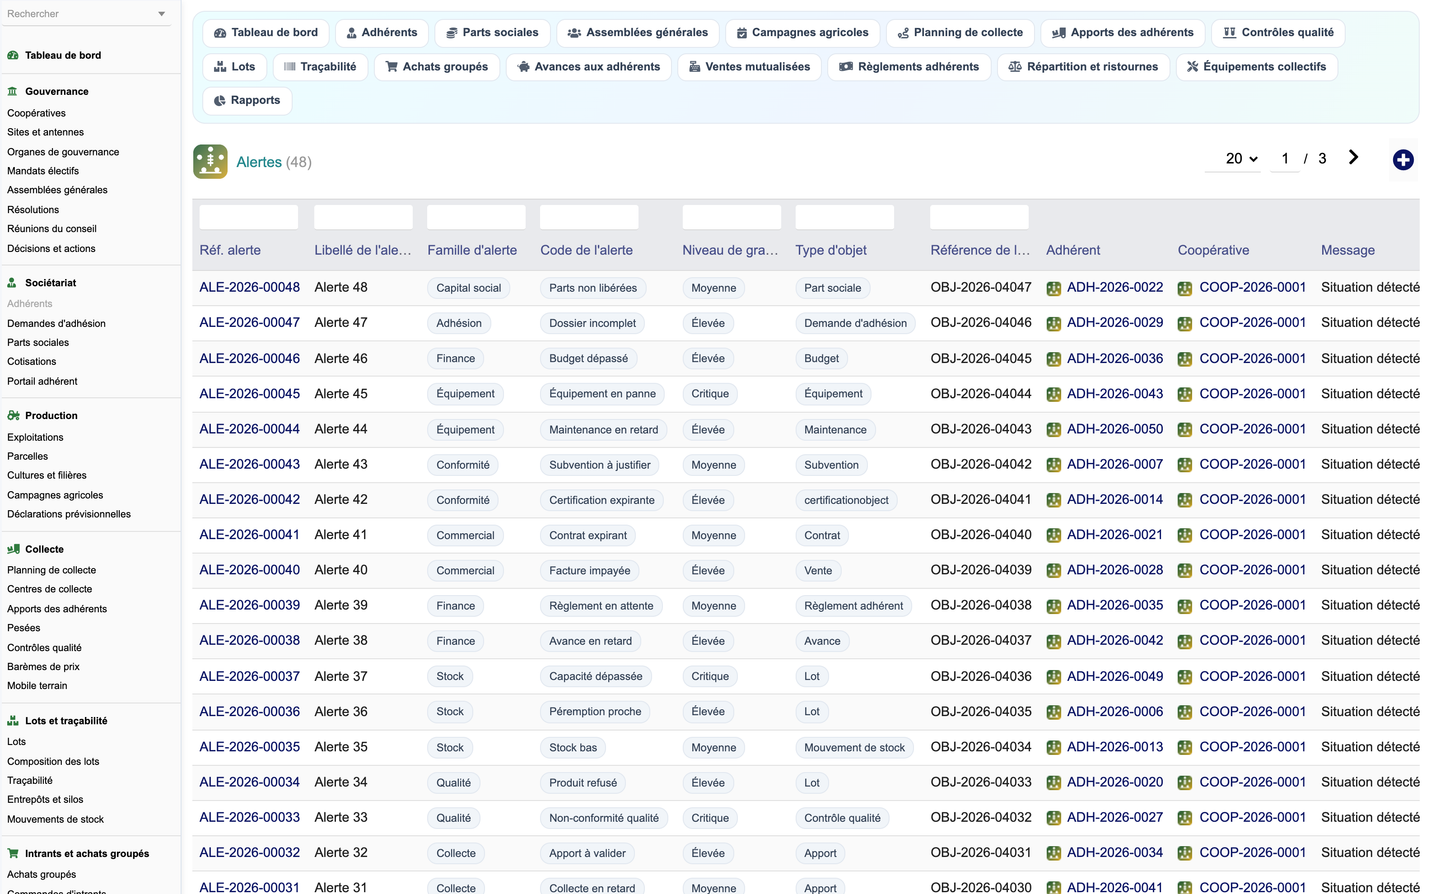Click the Certification expirante tag
The height and width of the screenshot is (894, 1445).
click(602, 500)
